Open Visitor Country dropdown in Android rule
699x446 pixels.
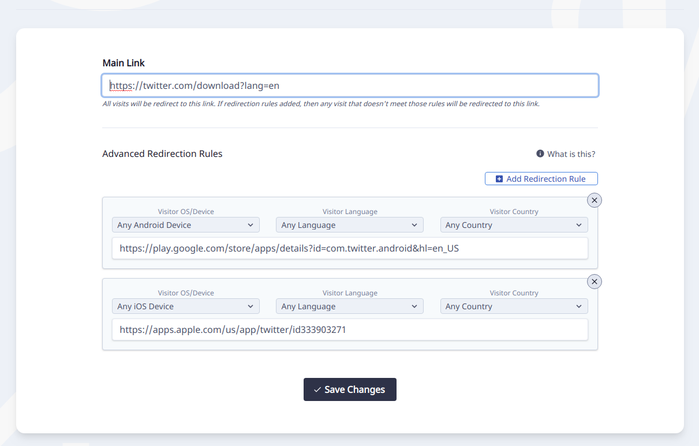coord(514,225)
